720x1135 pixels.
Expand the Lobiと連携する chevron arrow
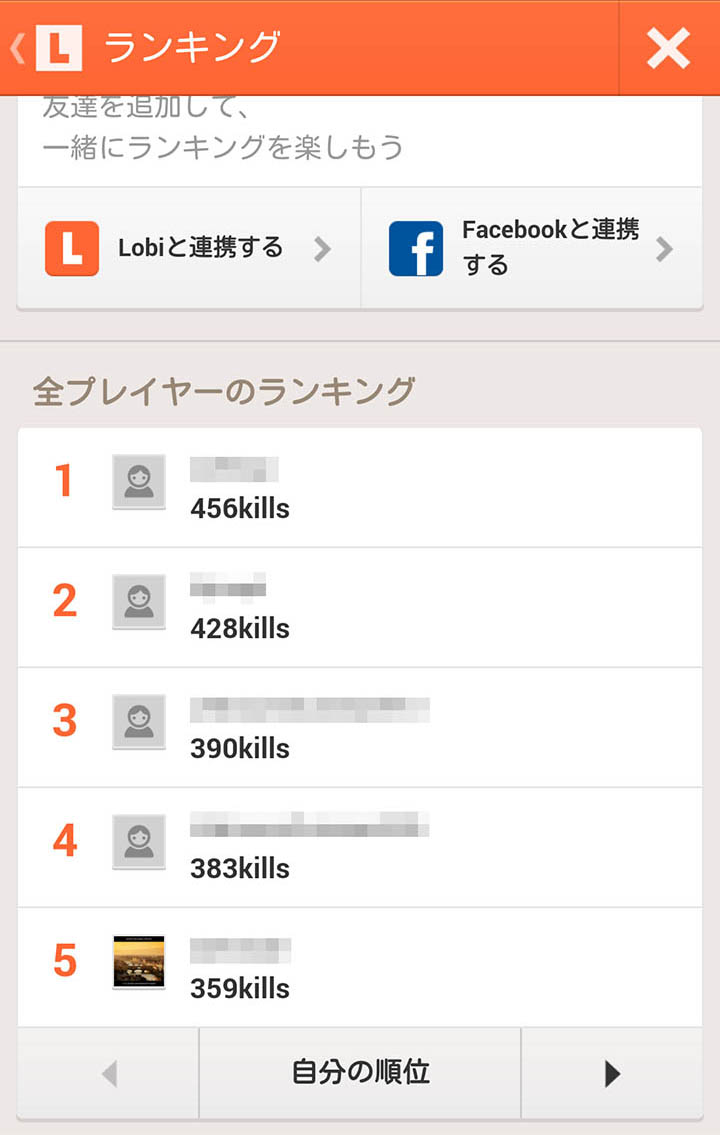[322, 248]
